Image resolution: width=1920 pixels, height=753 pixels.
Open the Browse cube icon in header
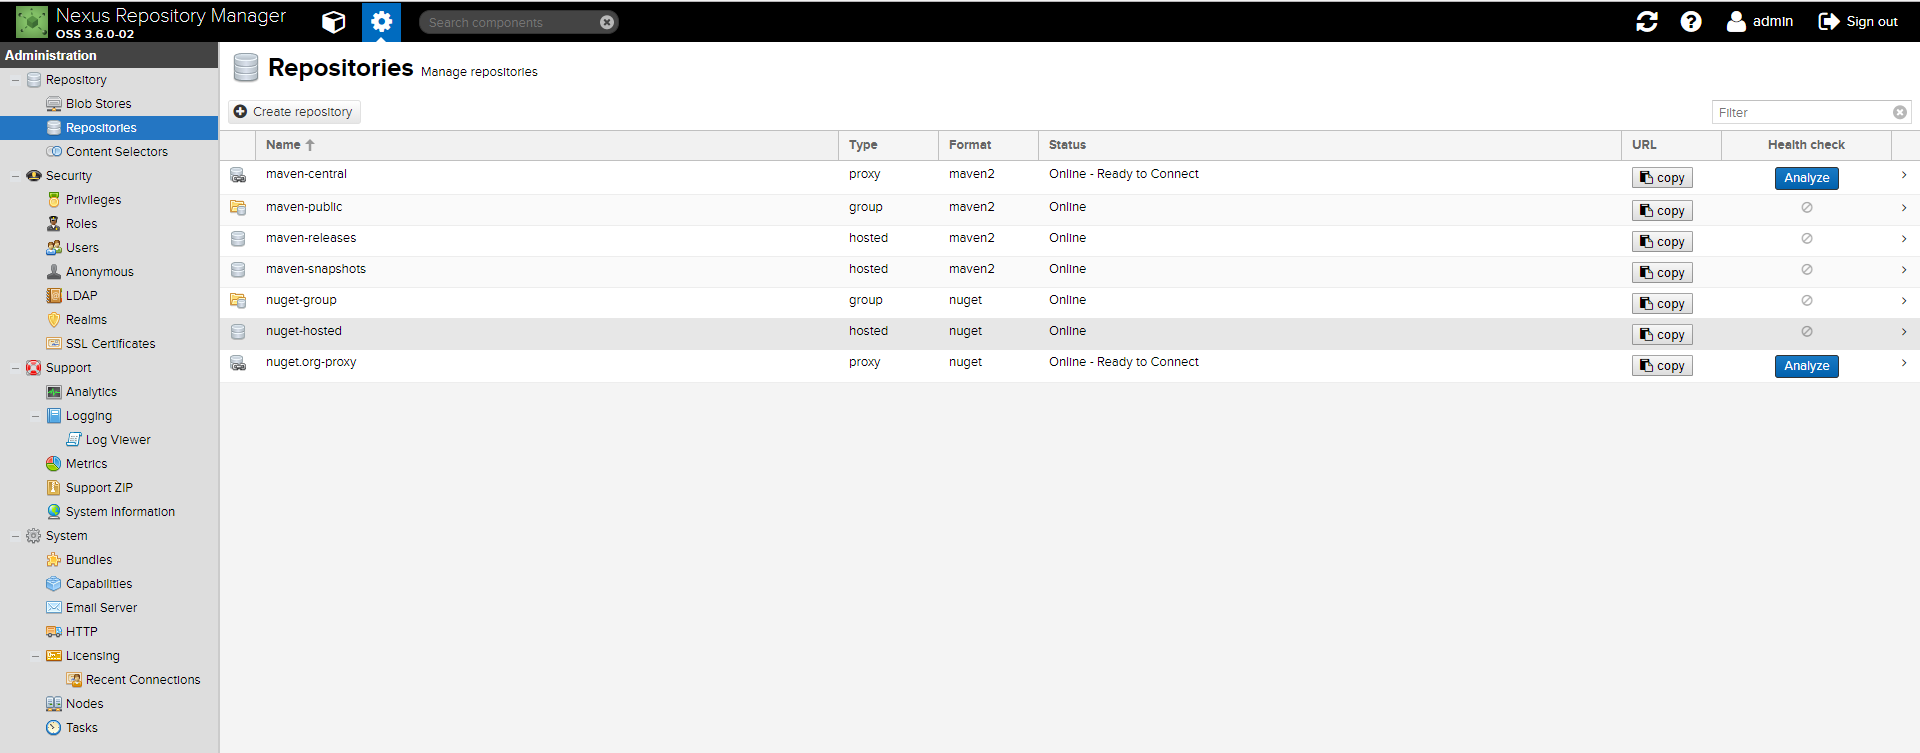334,21
